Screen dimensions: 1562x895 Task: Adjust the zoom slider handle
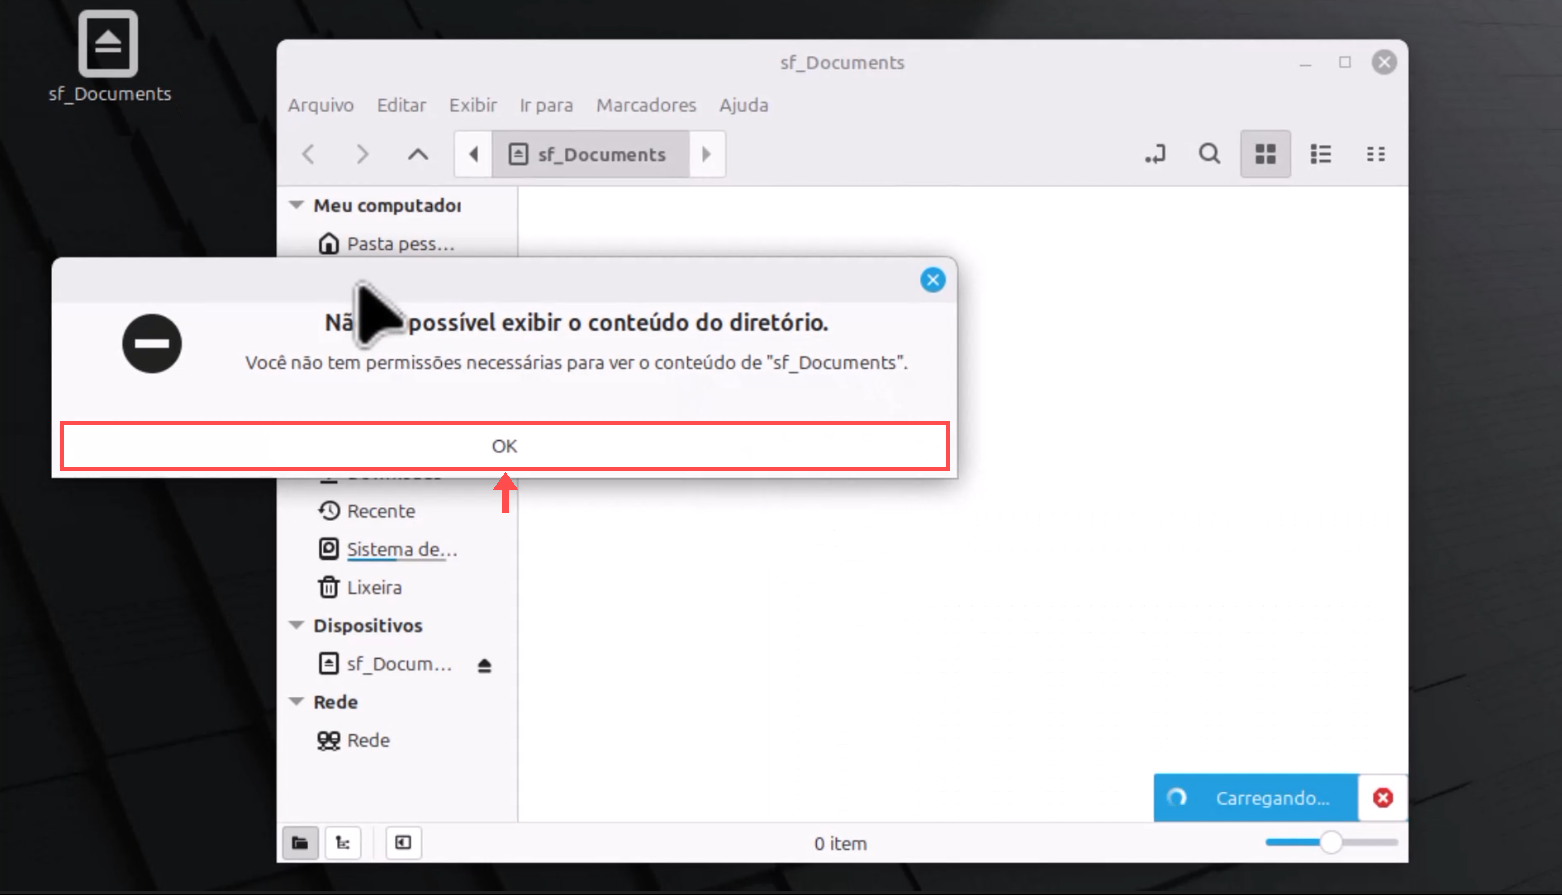[1330, 842]
